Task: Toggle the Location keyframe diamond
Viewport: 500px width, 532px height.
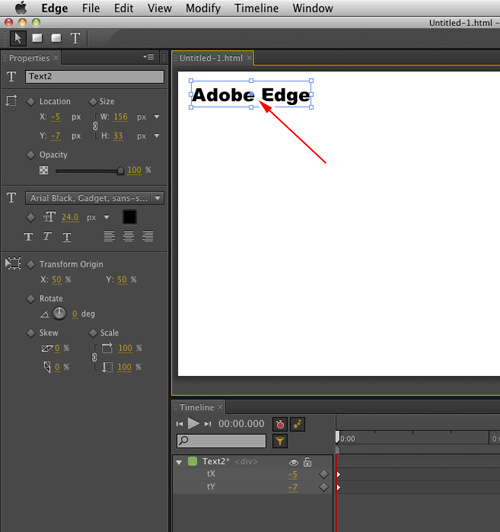Action: (31, 101)
